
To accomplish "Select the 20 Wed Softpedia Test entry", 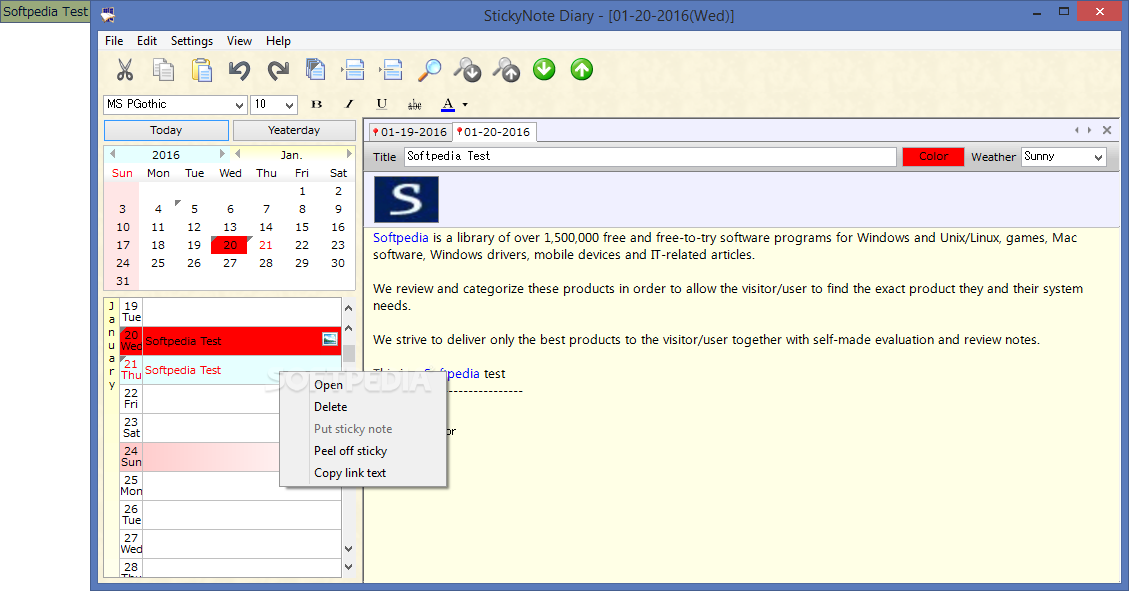I will pos(230,341).
